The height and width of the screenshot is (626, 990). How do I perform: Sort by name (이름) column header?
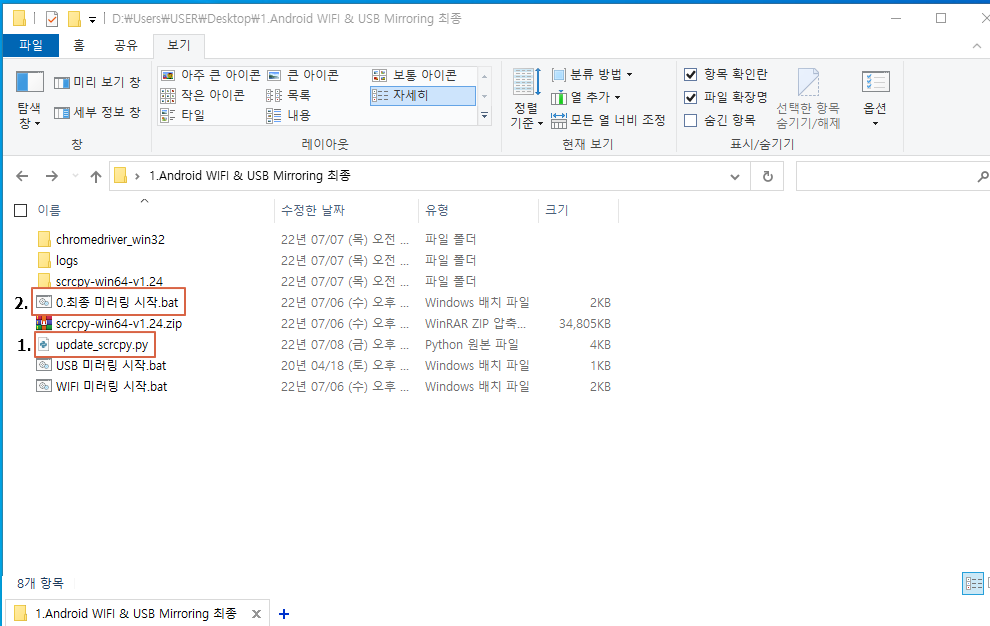(49, 210)
